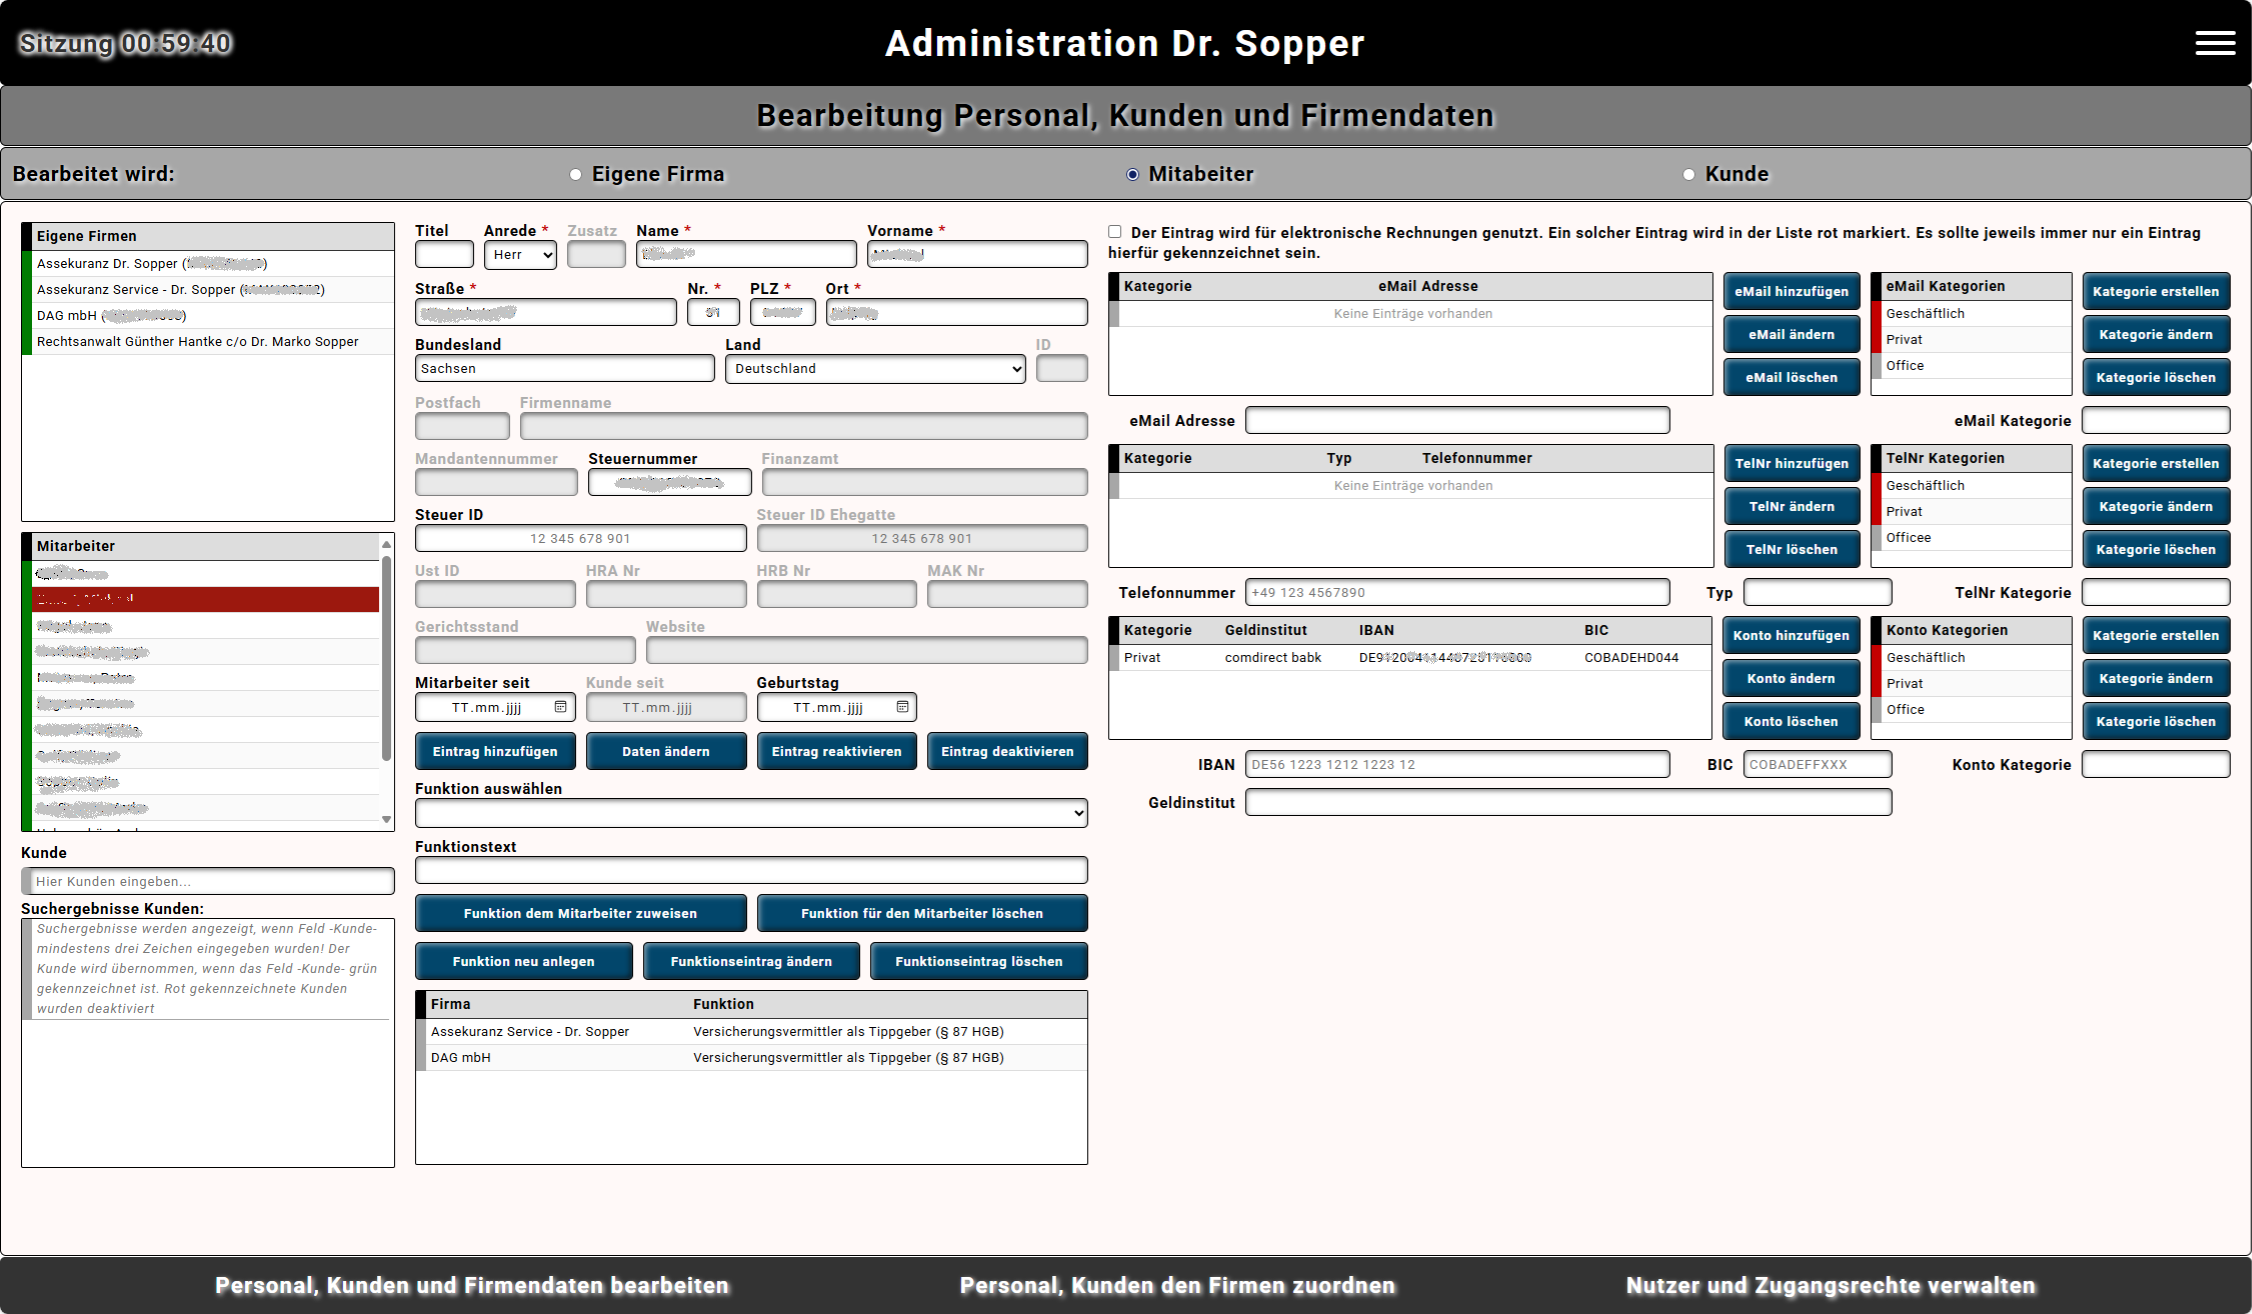Open Nutzer und Zugangsrechte verwalten tab
Image resolution: width=2252 pixels, height=1314 pixels.
click(x=1830, y=1285)
